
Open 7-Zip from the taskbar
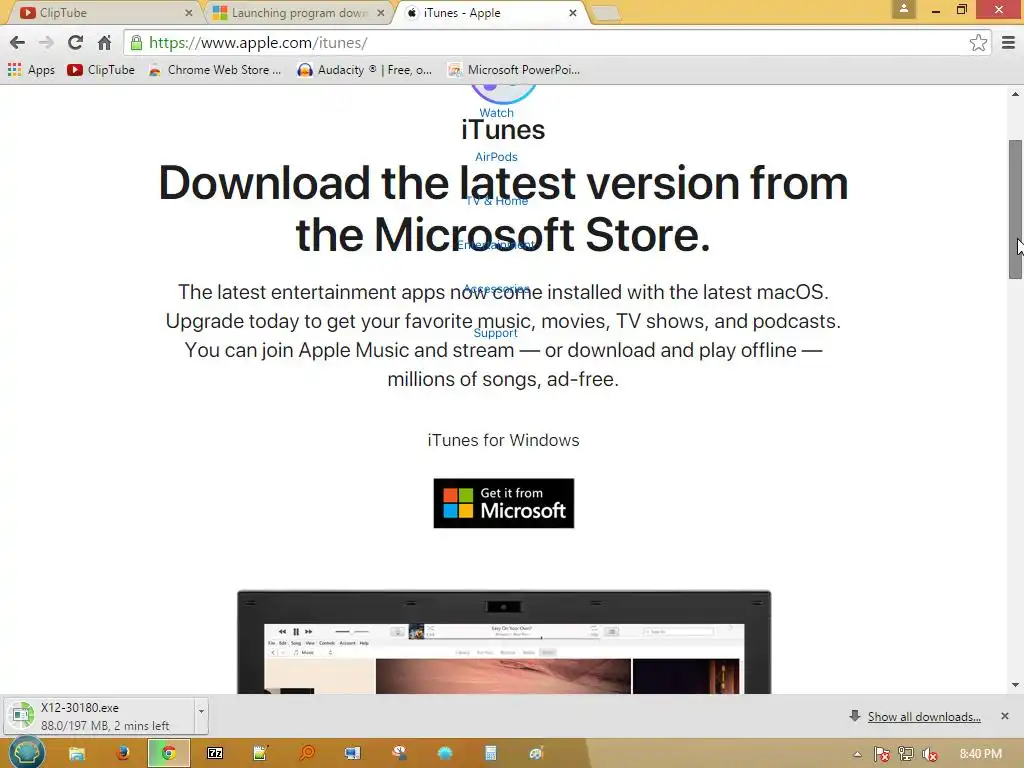215,754
